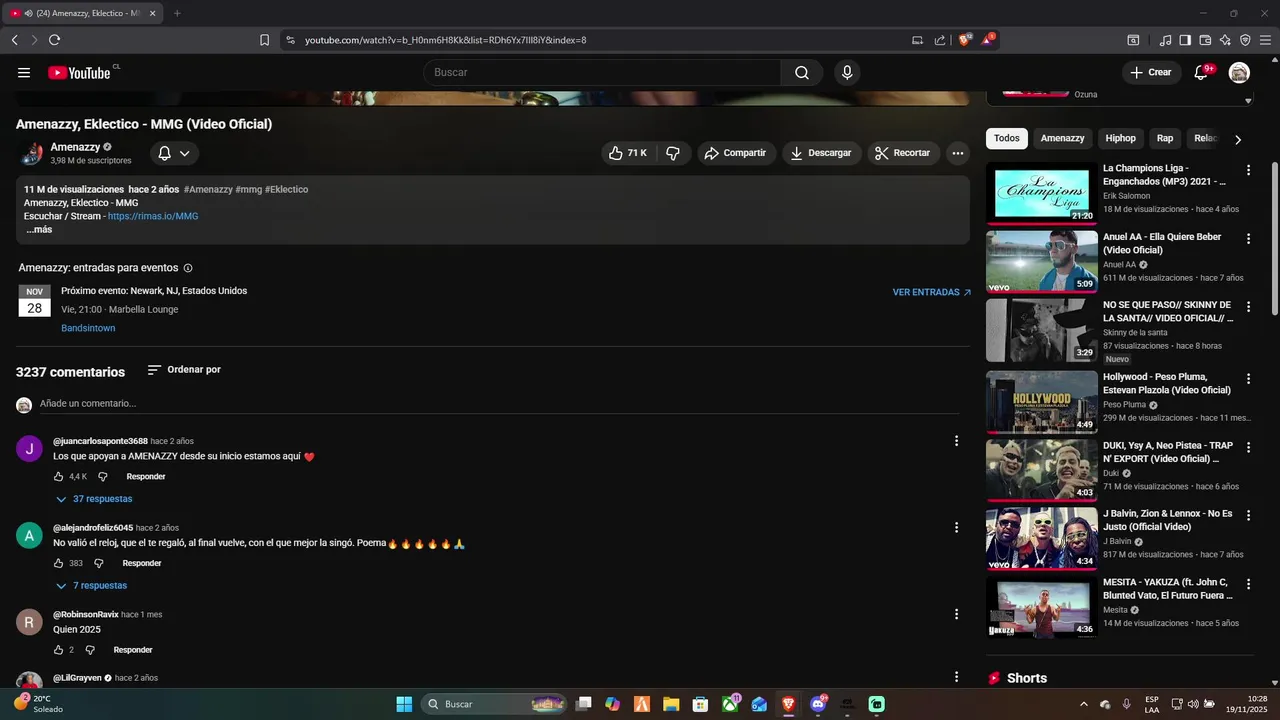Open File Explorer in the taskbar

671,704
